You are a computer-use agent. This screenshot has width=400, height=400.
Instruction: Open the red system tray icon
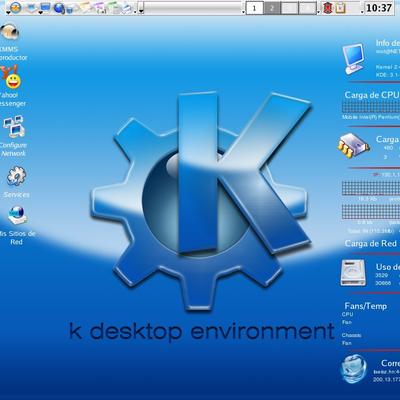[328, 8]
